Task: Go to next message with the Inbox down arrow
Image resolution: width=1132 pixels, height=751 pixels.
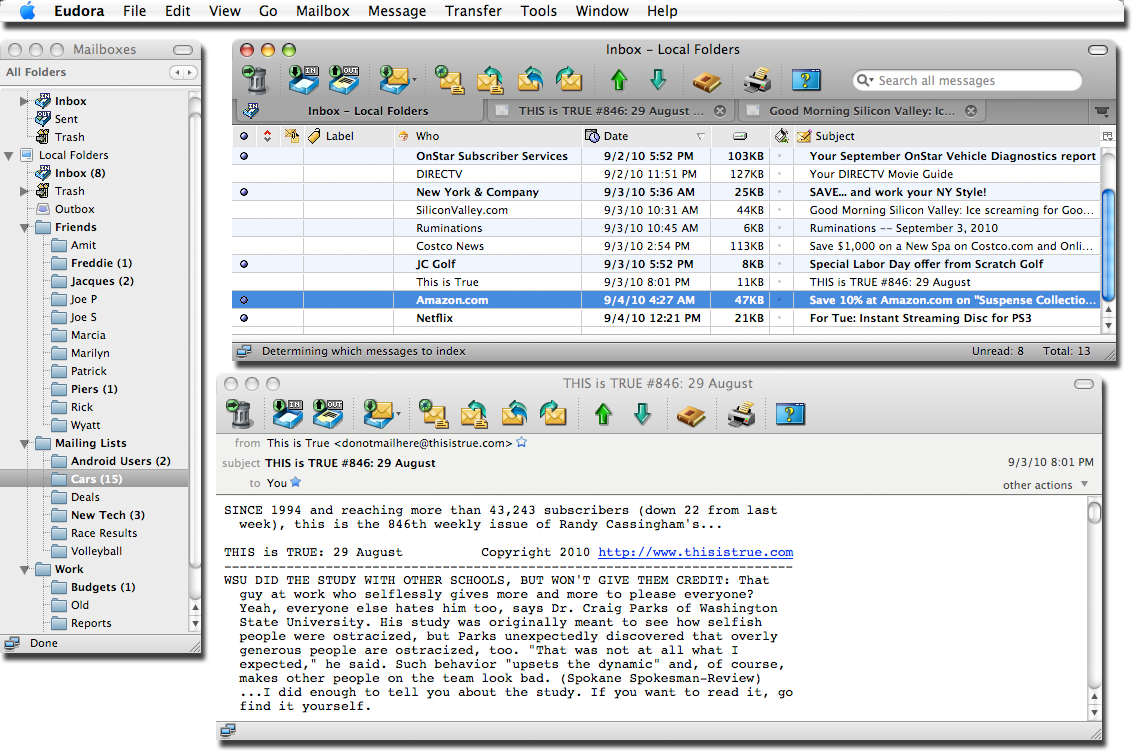Action: (x=658, y=79)
